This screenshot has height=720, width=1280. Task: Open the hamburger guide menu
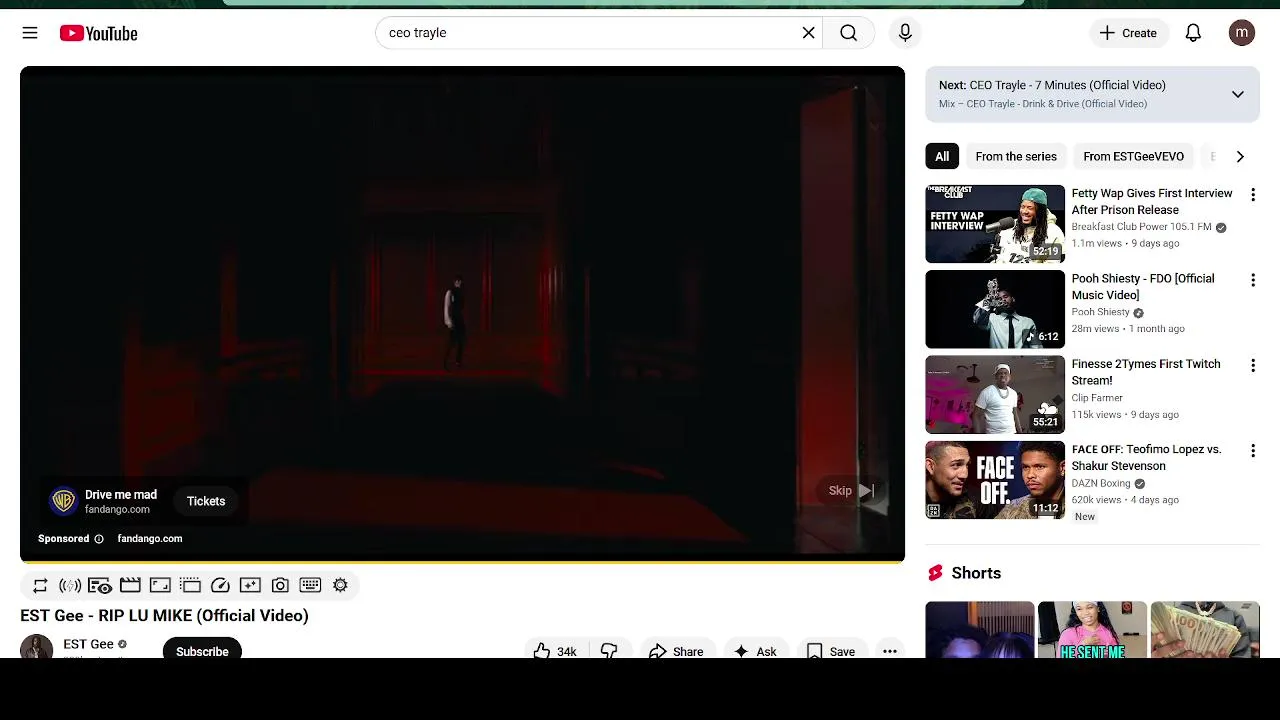pos(30,33)
